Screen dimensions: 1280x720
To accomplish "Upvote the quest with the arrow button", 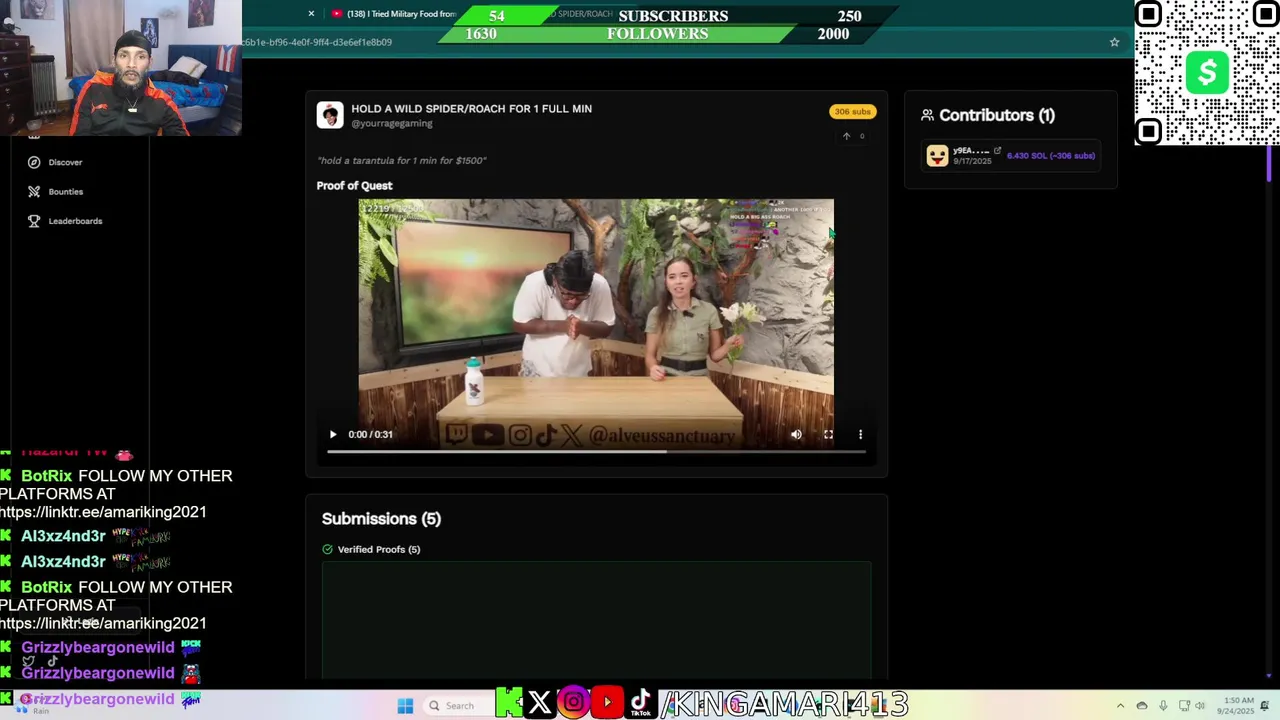I will click(x=846, y=136).
